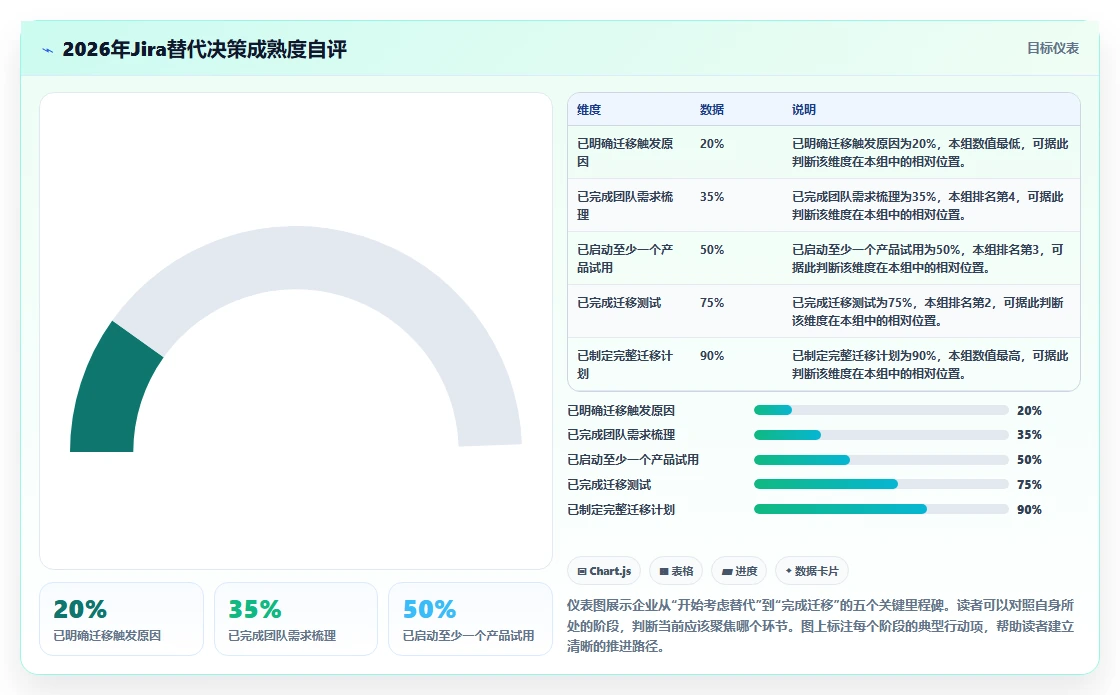
Task: Click the 20% value in the table
Action: coord(712,144)
